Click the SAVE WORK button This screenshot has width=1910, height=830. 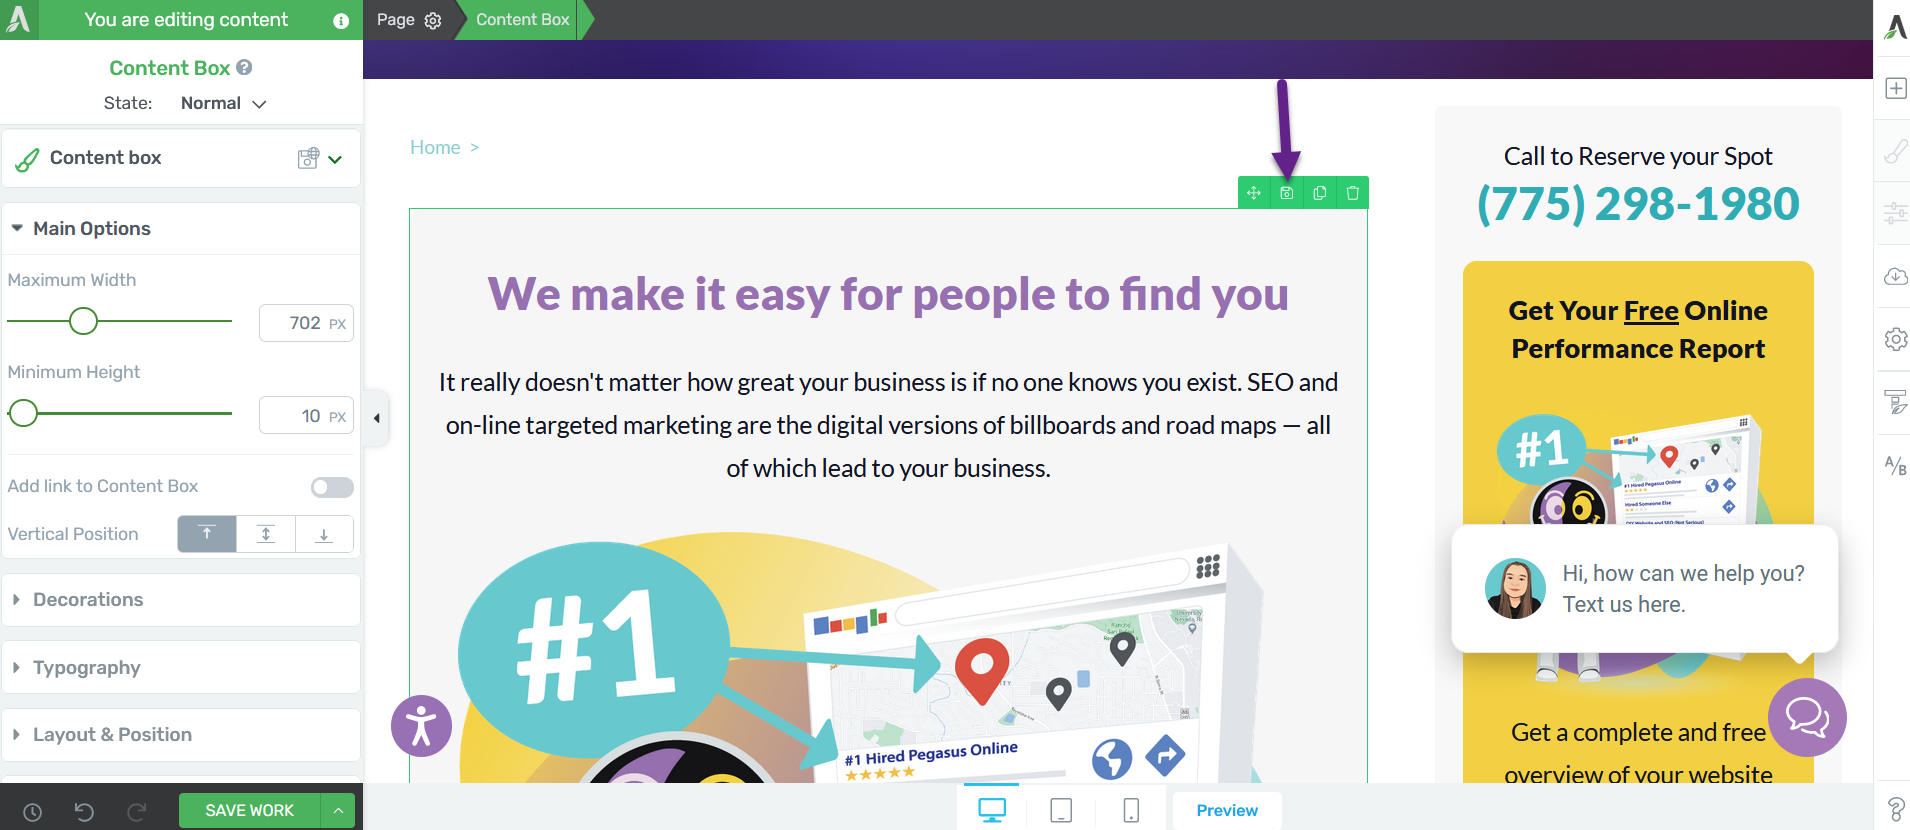tap(249, 810)
